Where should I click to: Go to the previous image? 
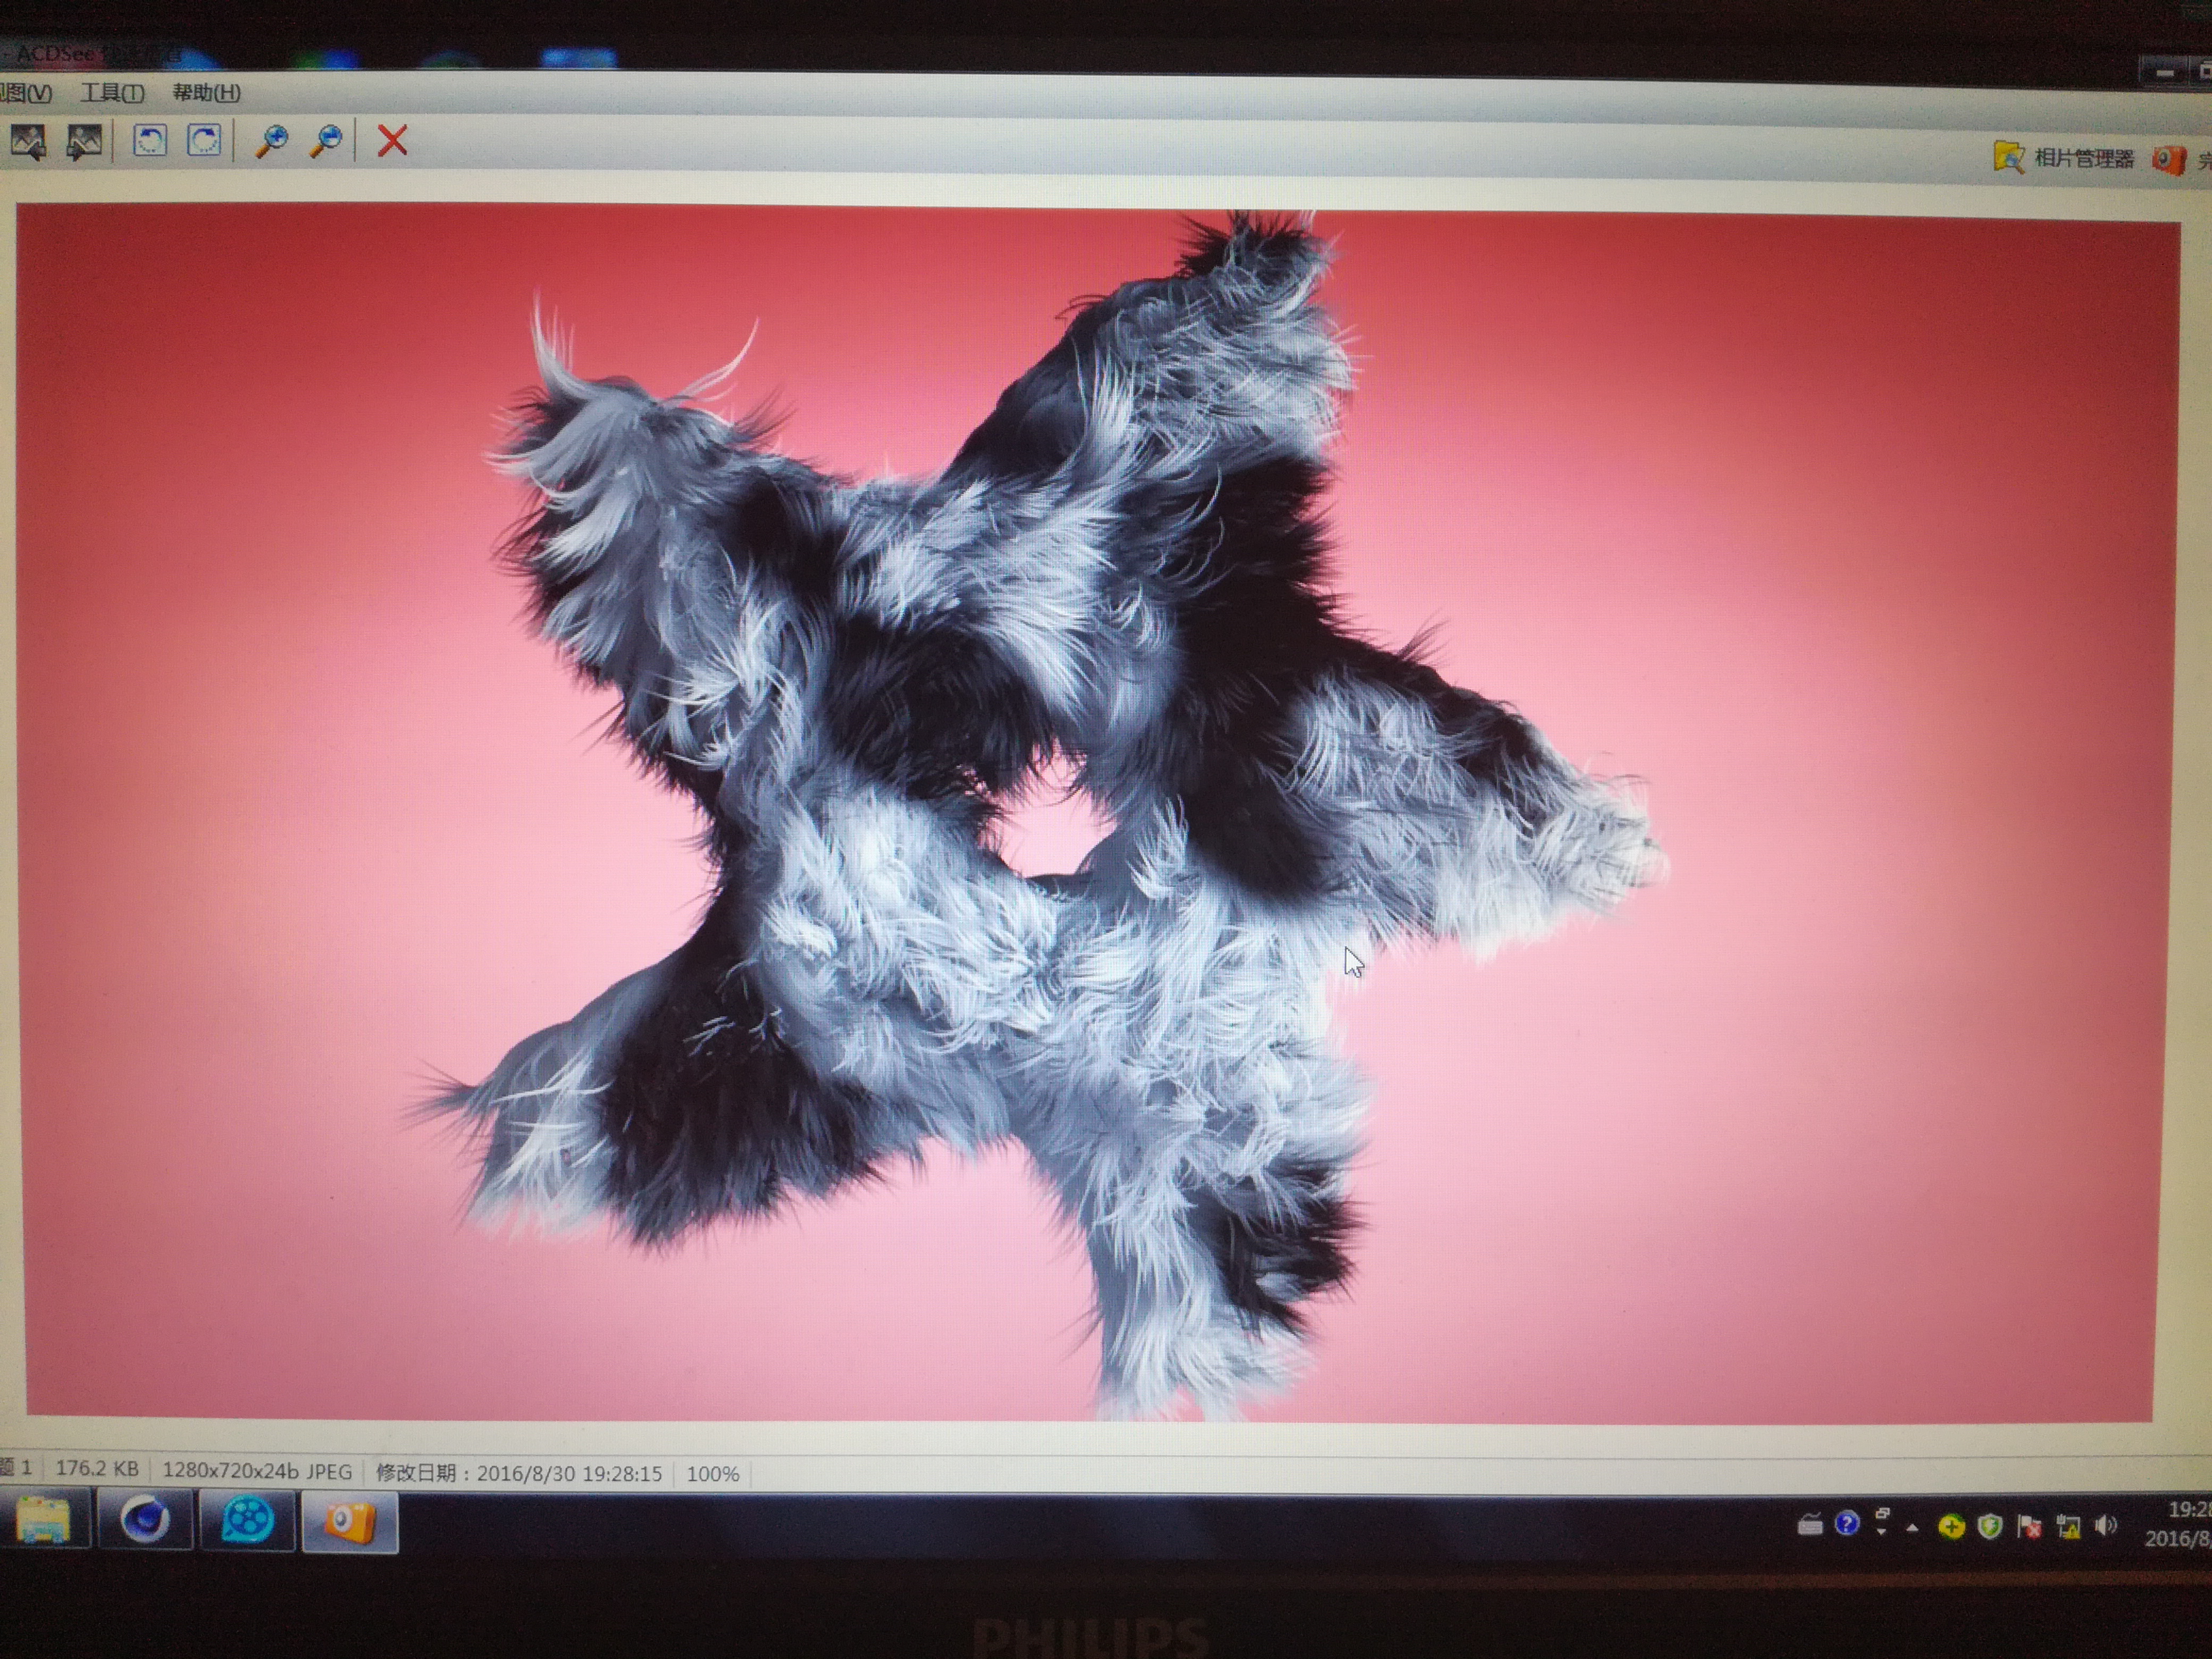click(x=28, y=141)
